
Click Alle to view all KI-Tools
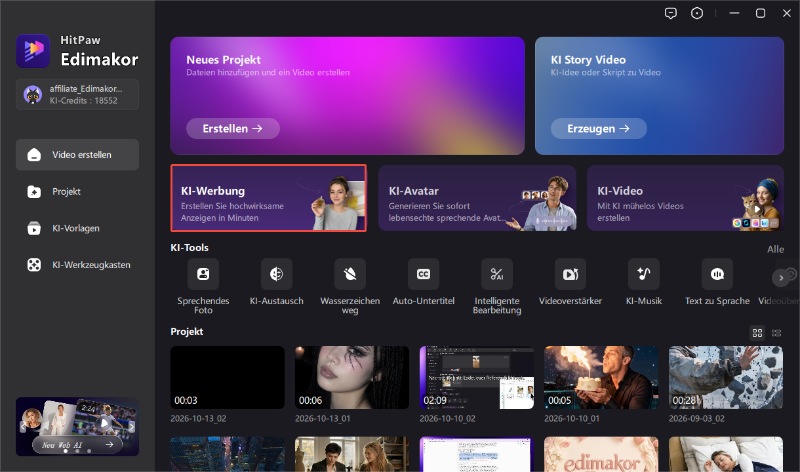tap(776, 249)
